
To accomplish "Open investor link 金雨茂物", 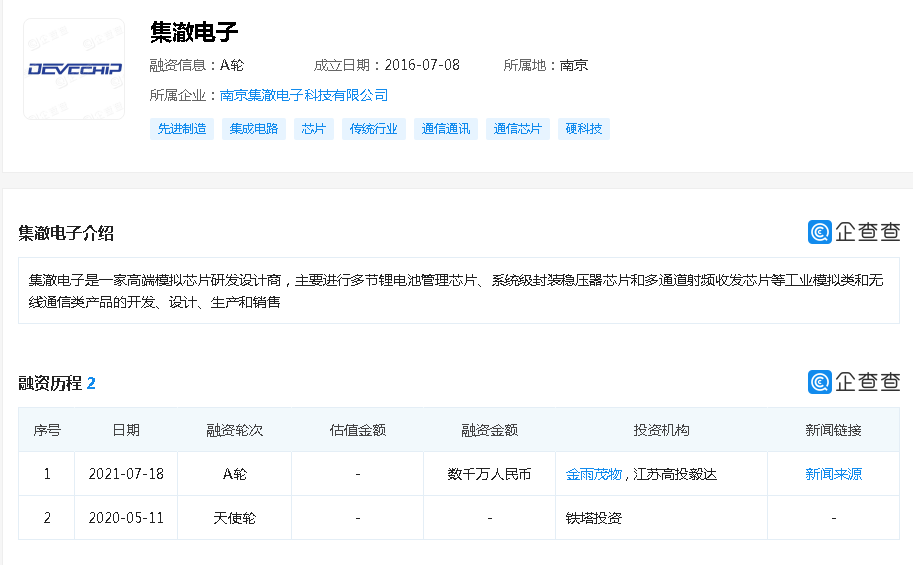I will pos(593,474).
